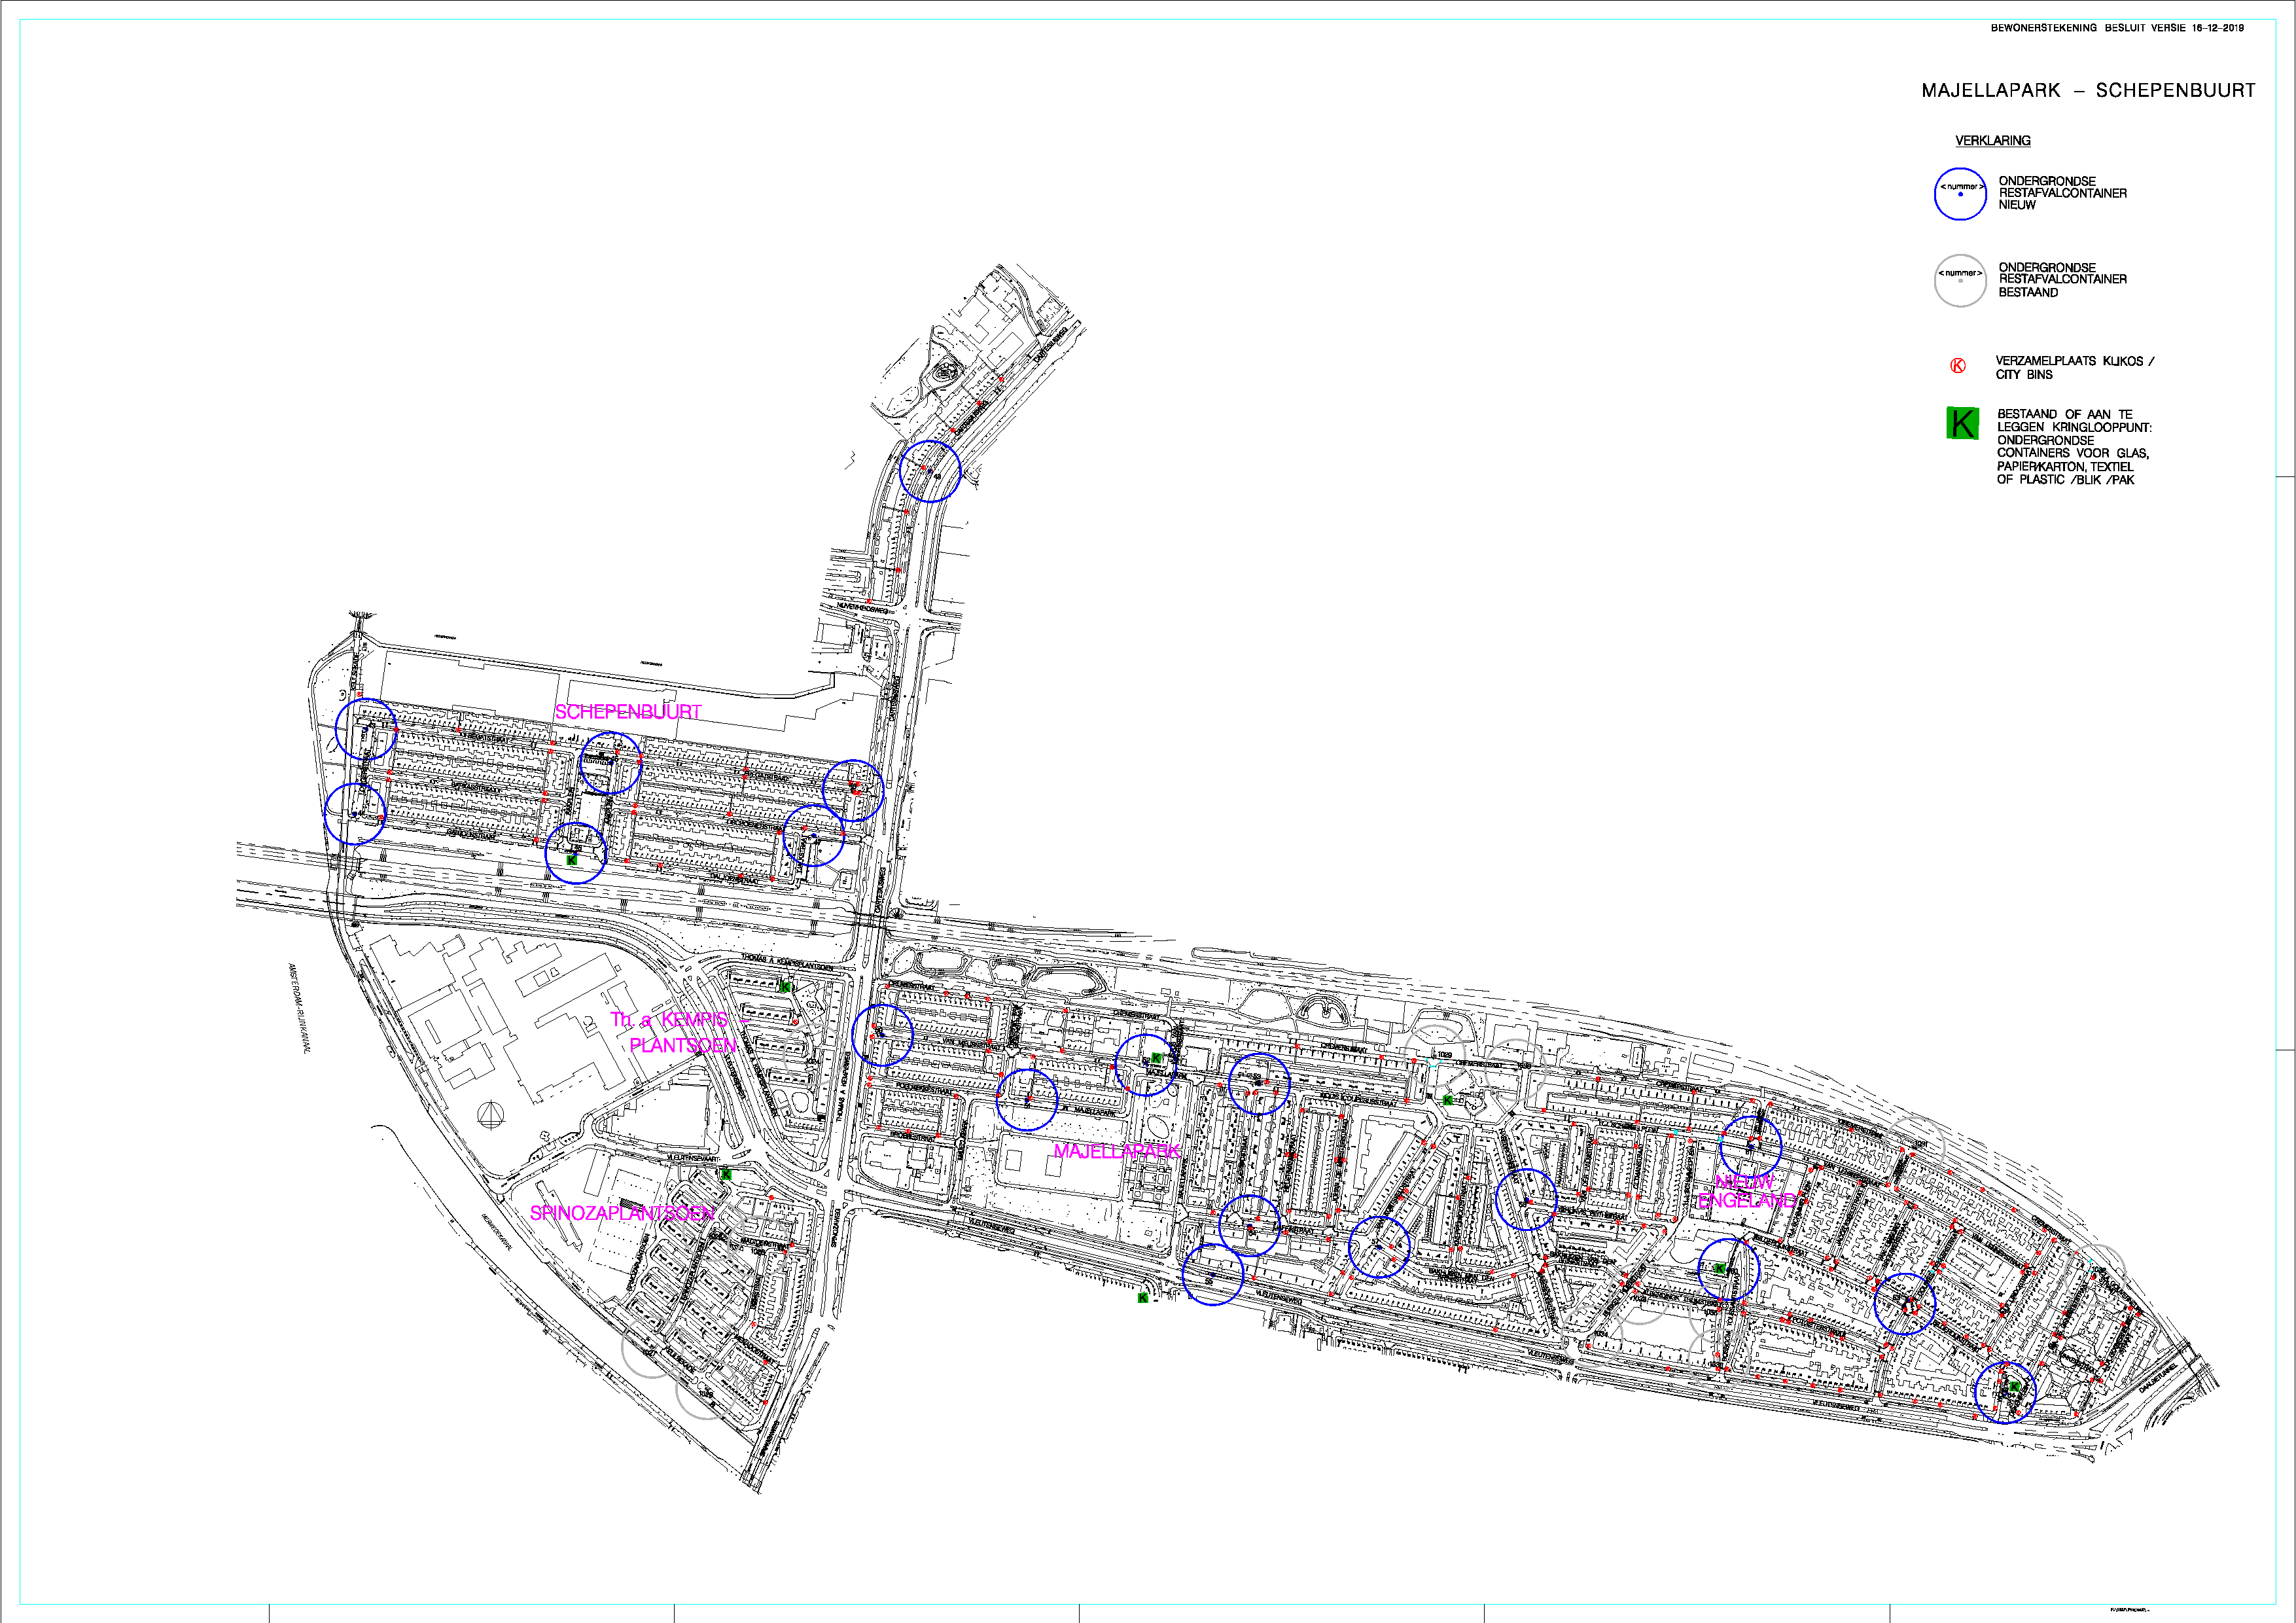Click the green K marker below Schepenbuurt
Viewport: 2296px width, 1623px height.
[572, 860]
